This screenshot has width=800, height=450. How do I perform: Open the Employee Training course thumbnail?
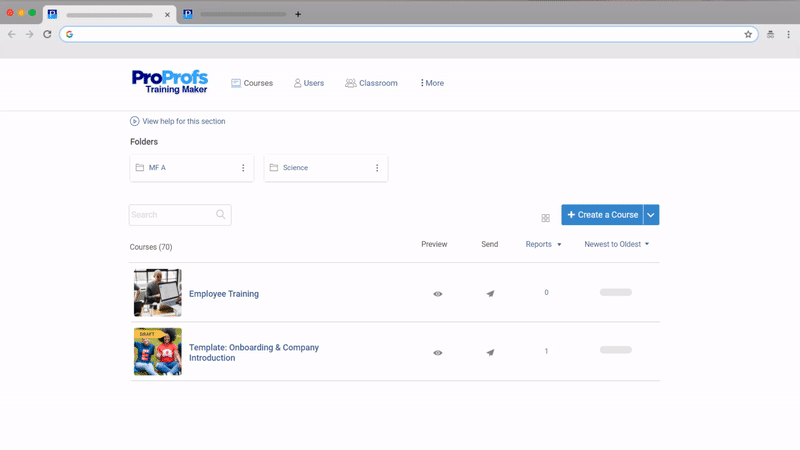point(157,293)
